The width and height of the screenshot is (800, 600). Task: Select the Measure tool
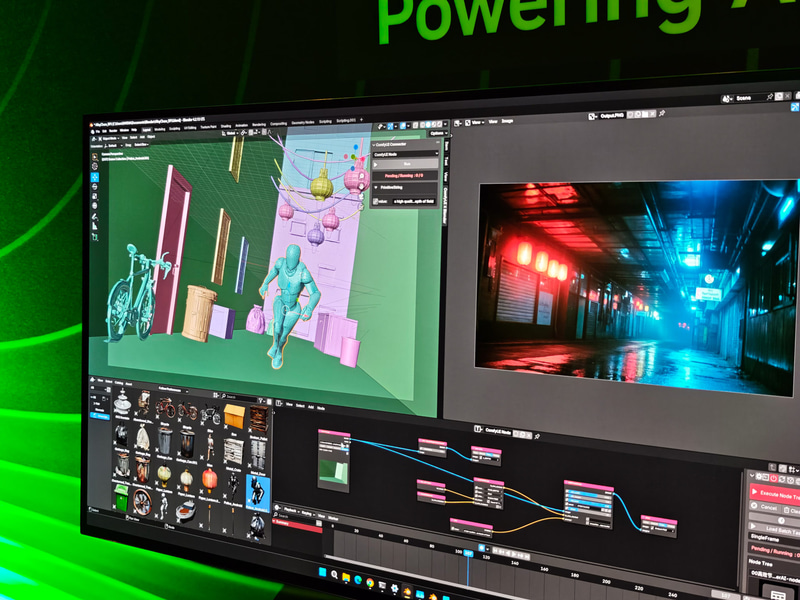[x=94, y=226]
